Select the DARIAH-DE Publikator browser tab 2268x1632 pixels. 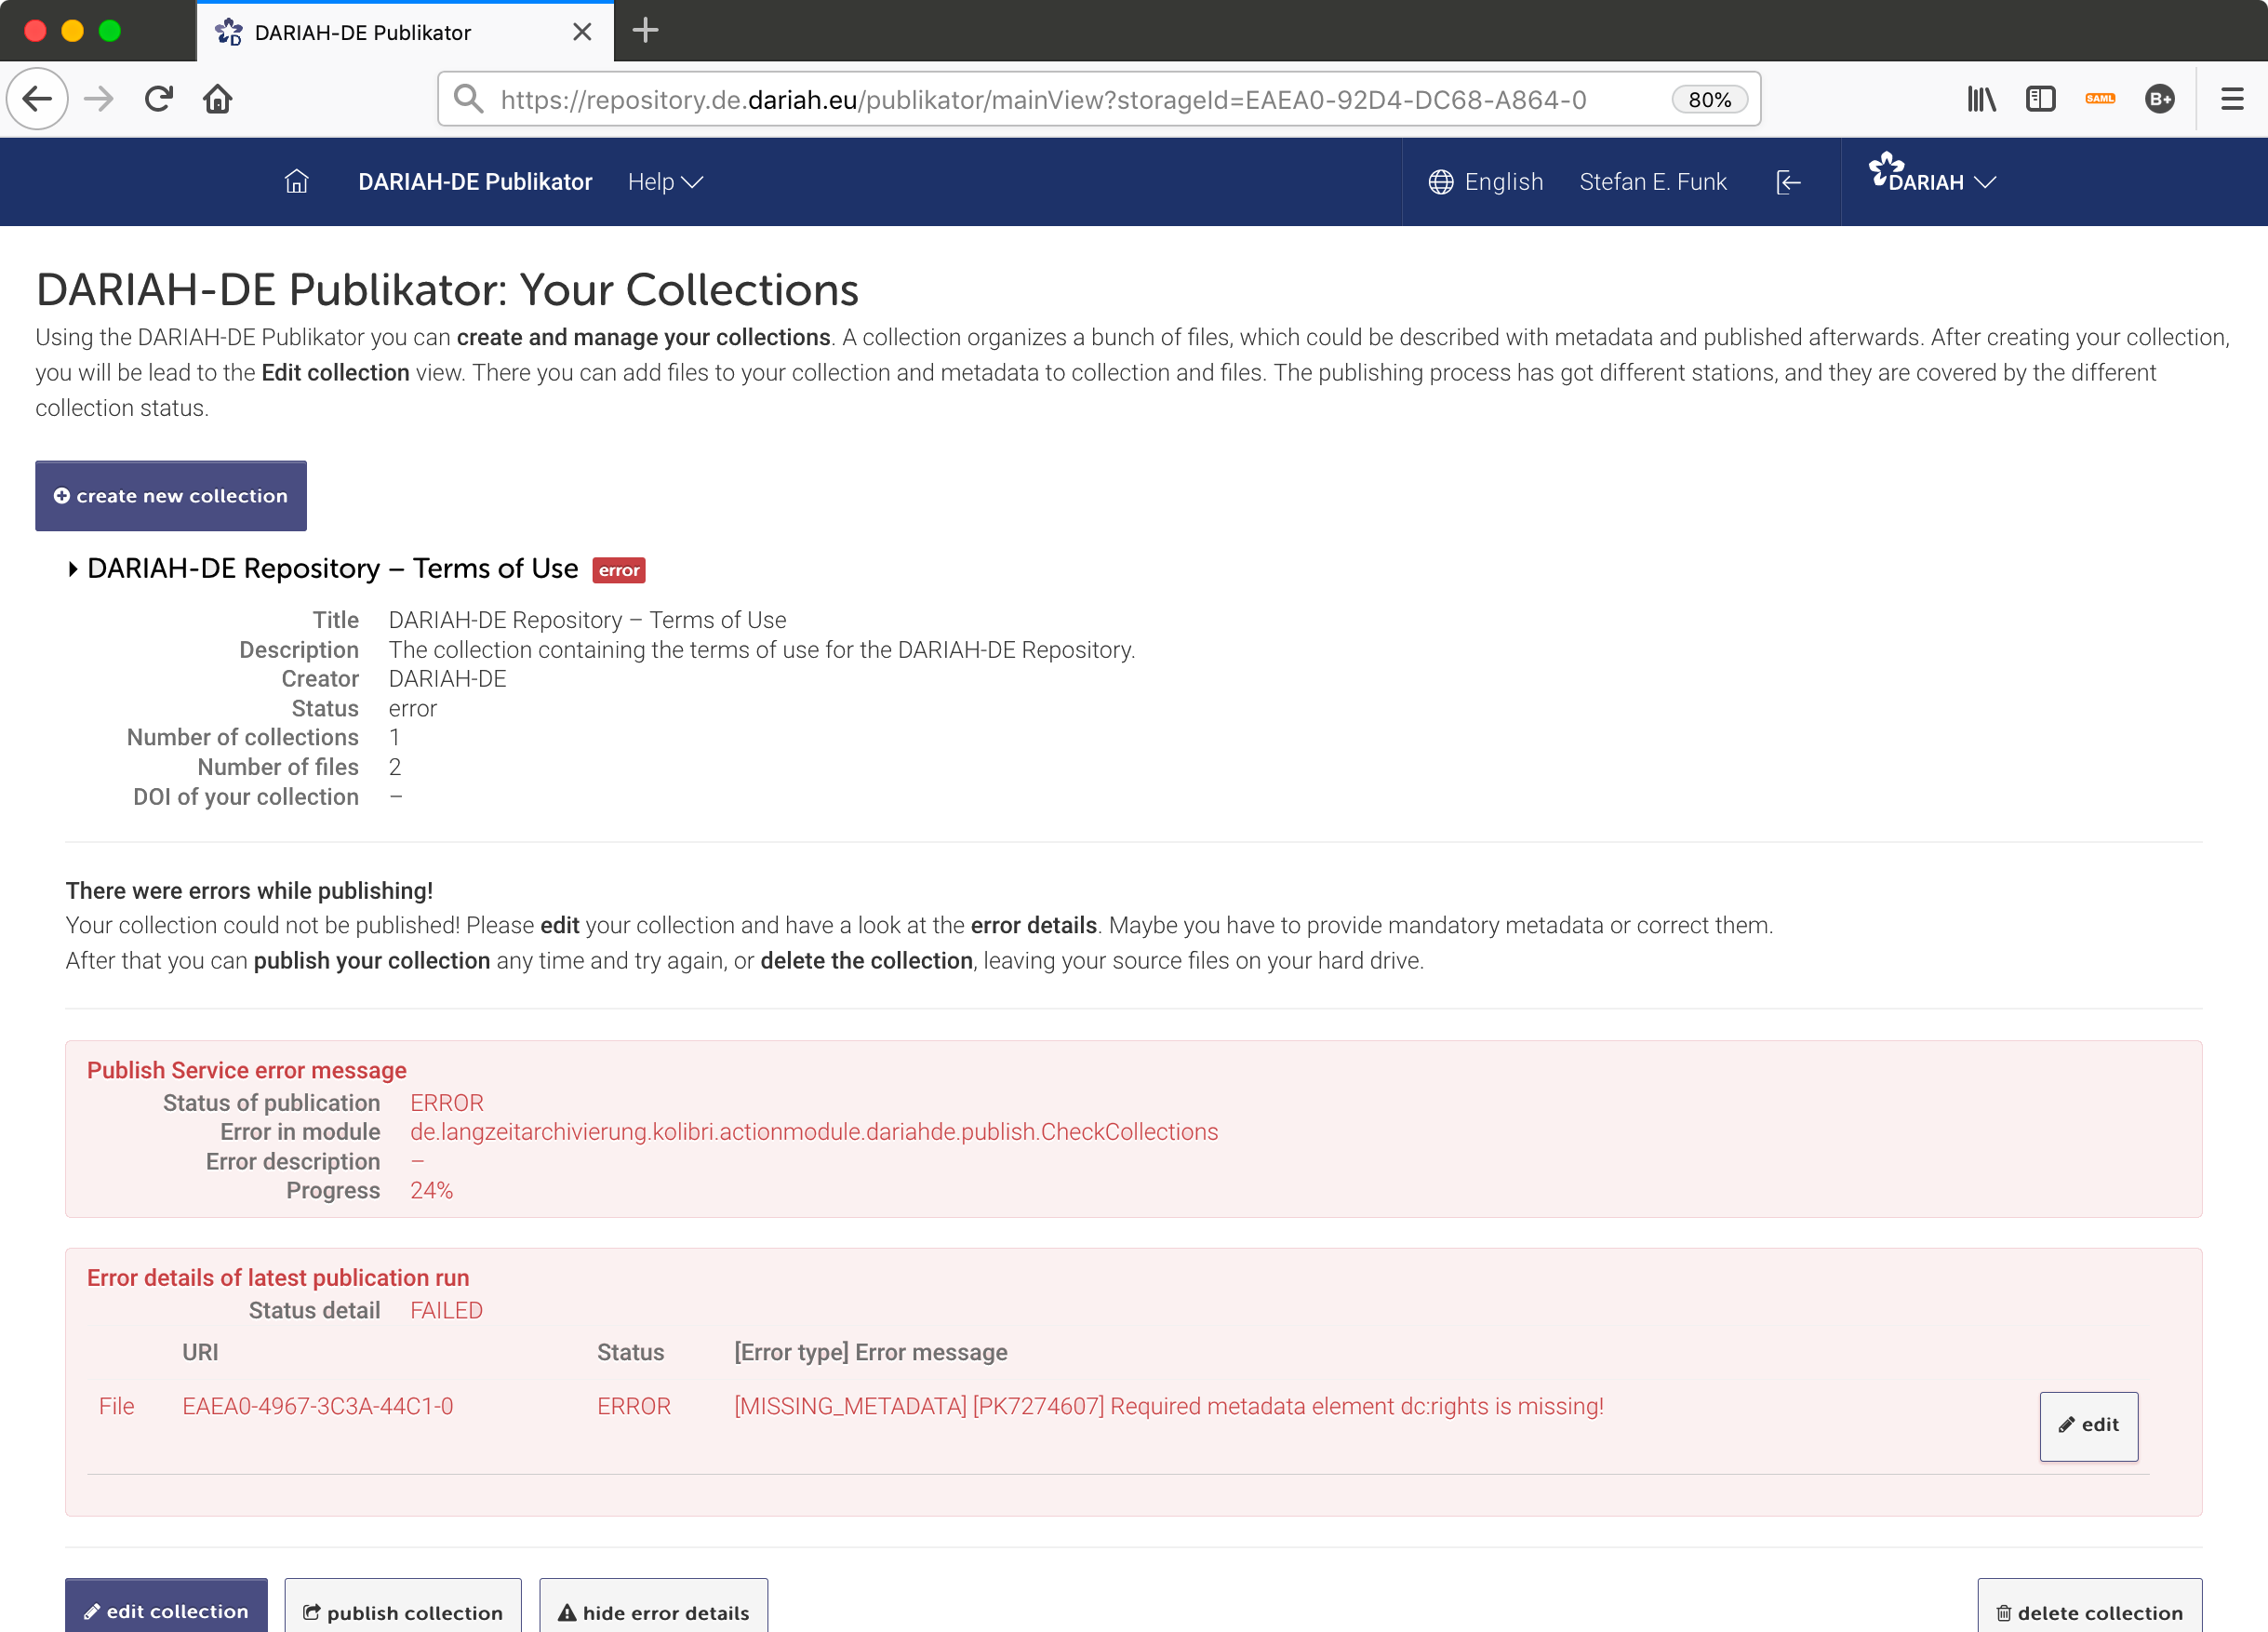point(380,32)
